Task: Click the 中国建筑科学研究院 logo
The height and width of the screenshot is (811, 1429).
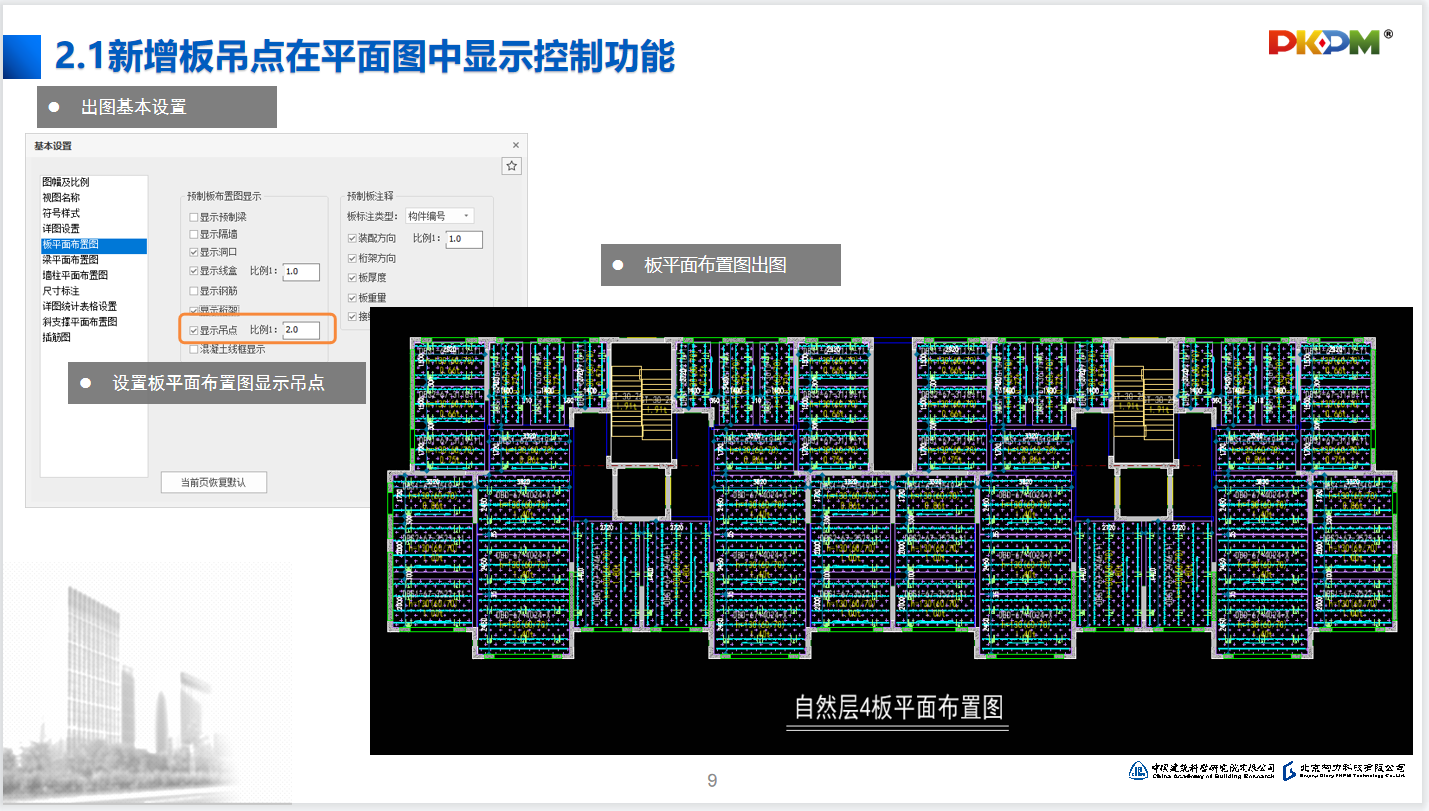Action: point(1202,770)
